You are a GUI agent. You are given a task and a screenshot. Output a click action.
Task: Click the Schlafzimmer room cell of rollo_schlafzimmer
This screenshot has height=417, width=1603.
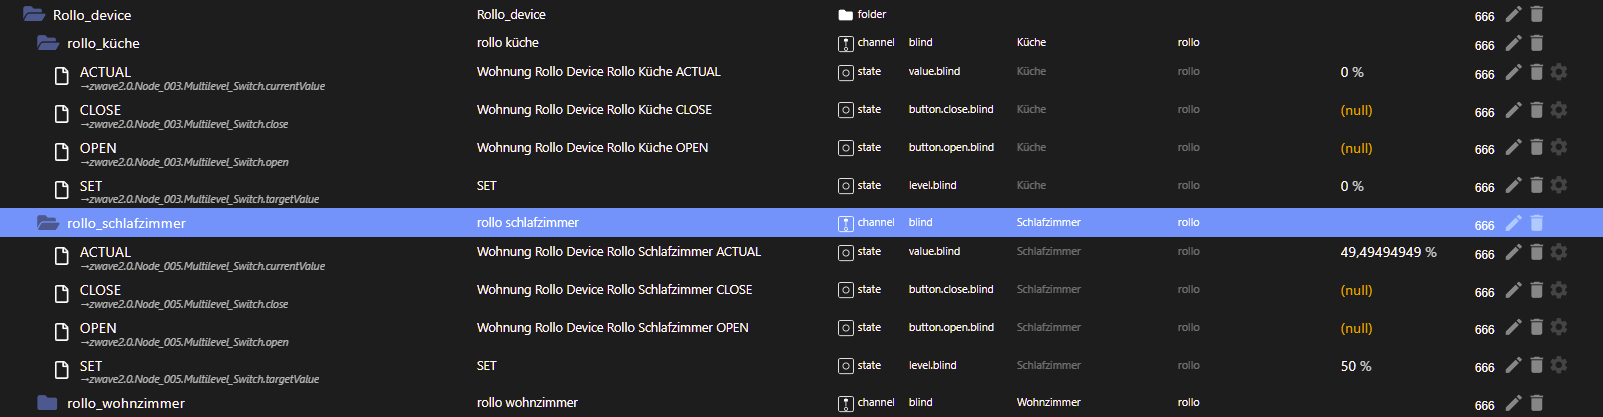point(1048,223)
